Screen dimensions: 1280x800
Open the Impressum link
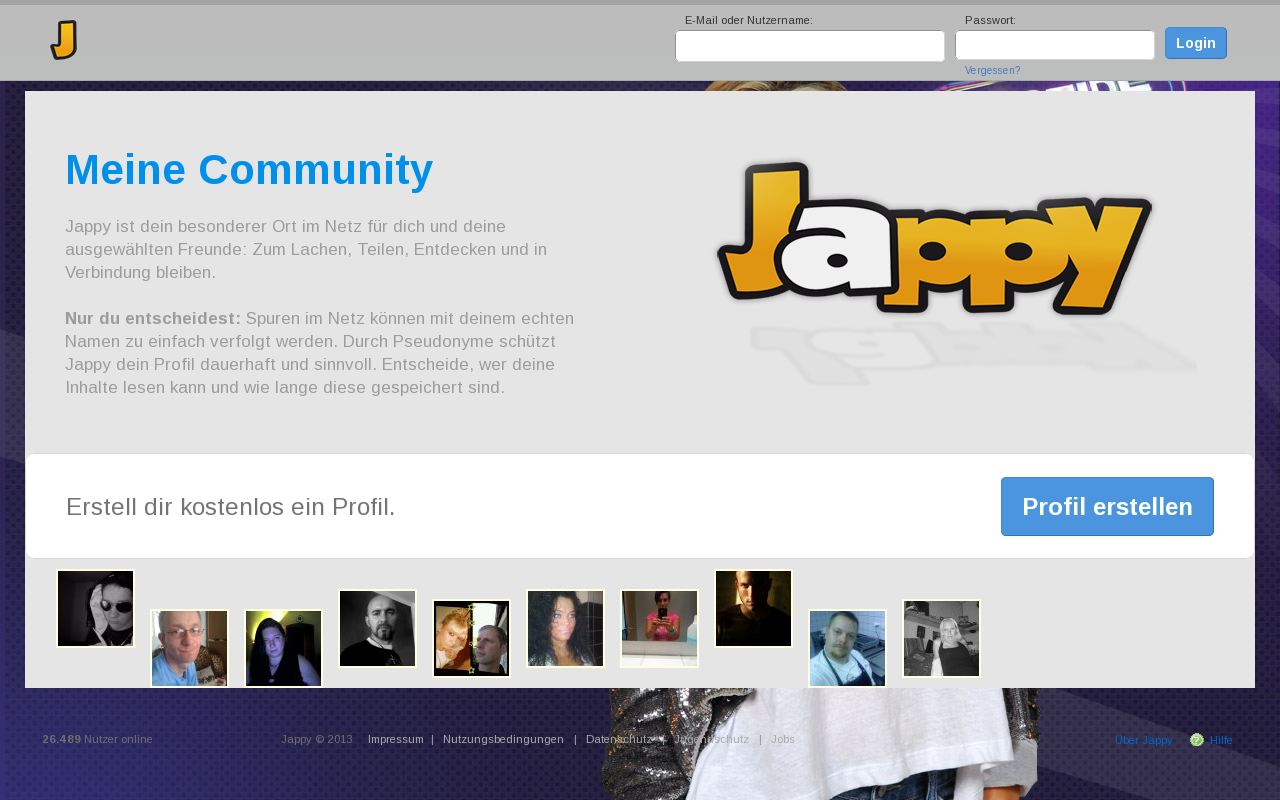pos(396,739)
